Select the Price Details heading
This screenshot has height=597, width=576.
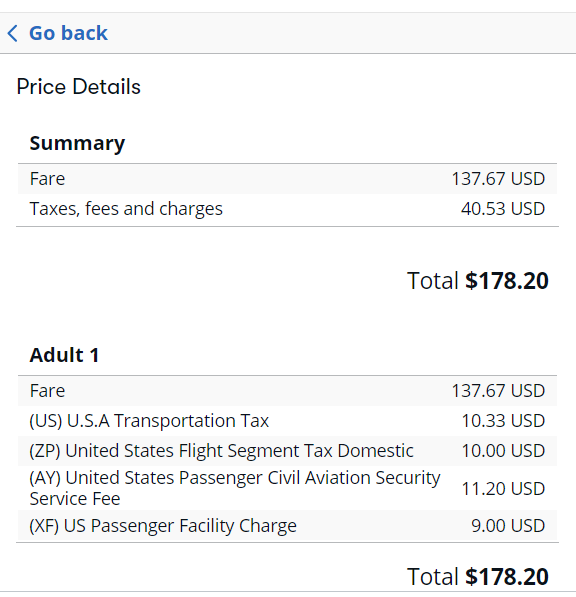[78, 87]
